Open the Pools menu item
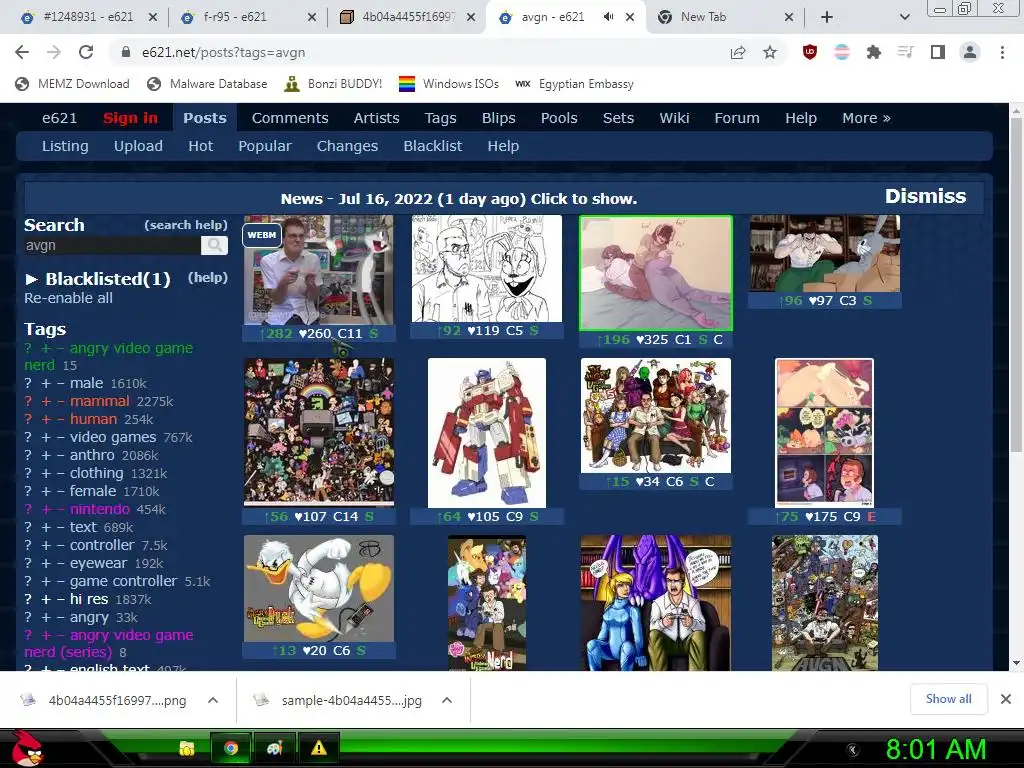The image size is (1024, 768). tap(559, 118)
